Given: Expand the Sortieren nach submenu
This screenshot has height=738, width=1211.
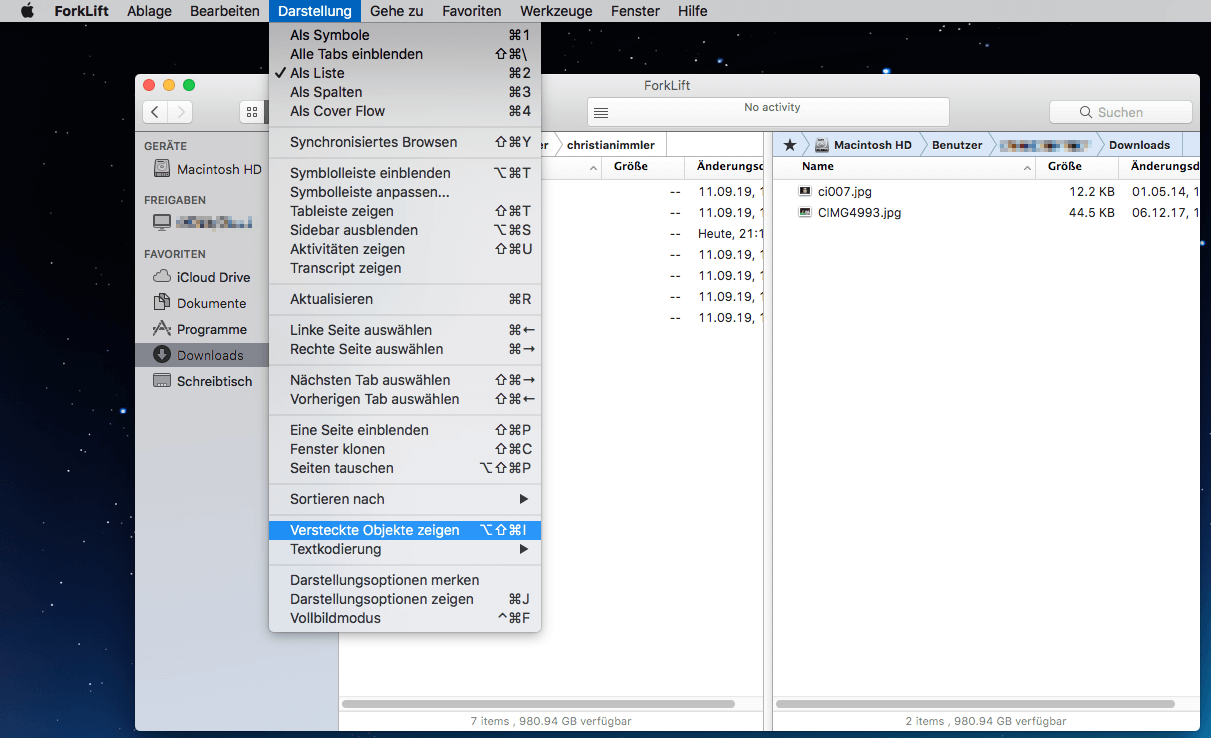Looking at the screenshot, I should (405, 499).
